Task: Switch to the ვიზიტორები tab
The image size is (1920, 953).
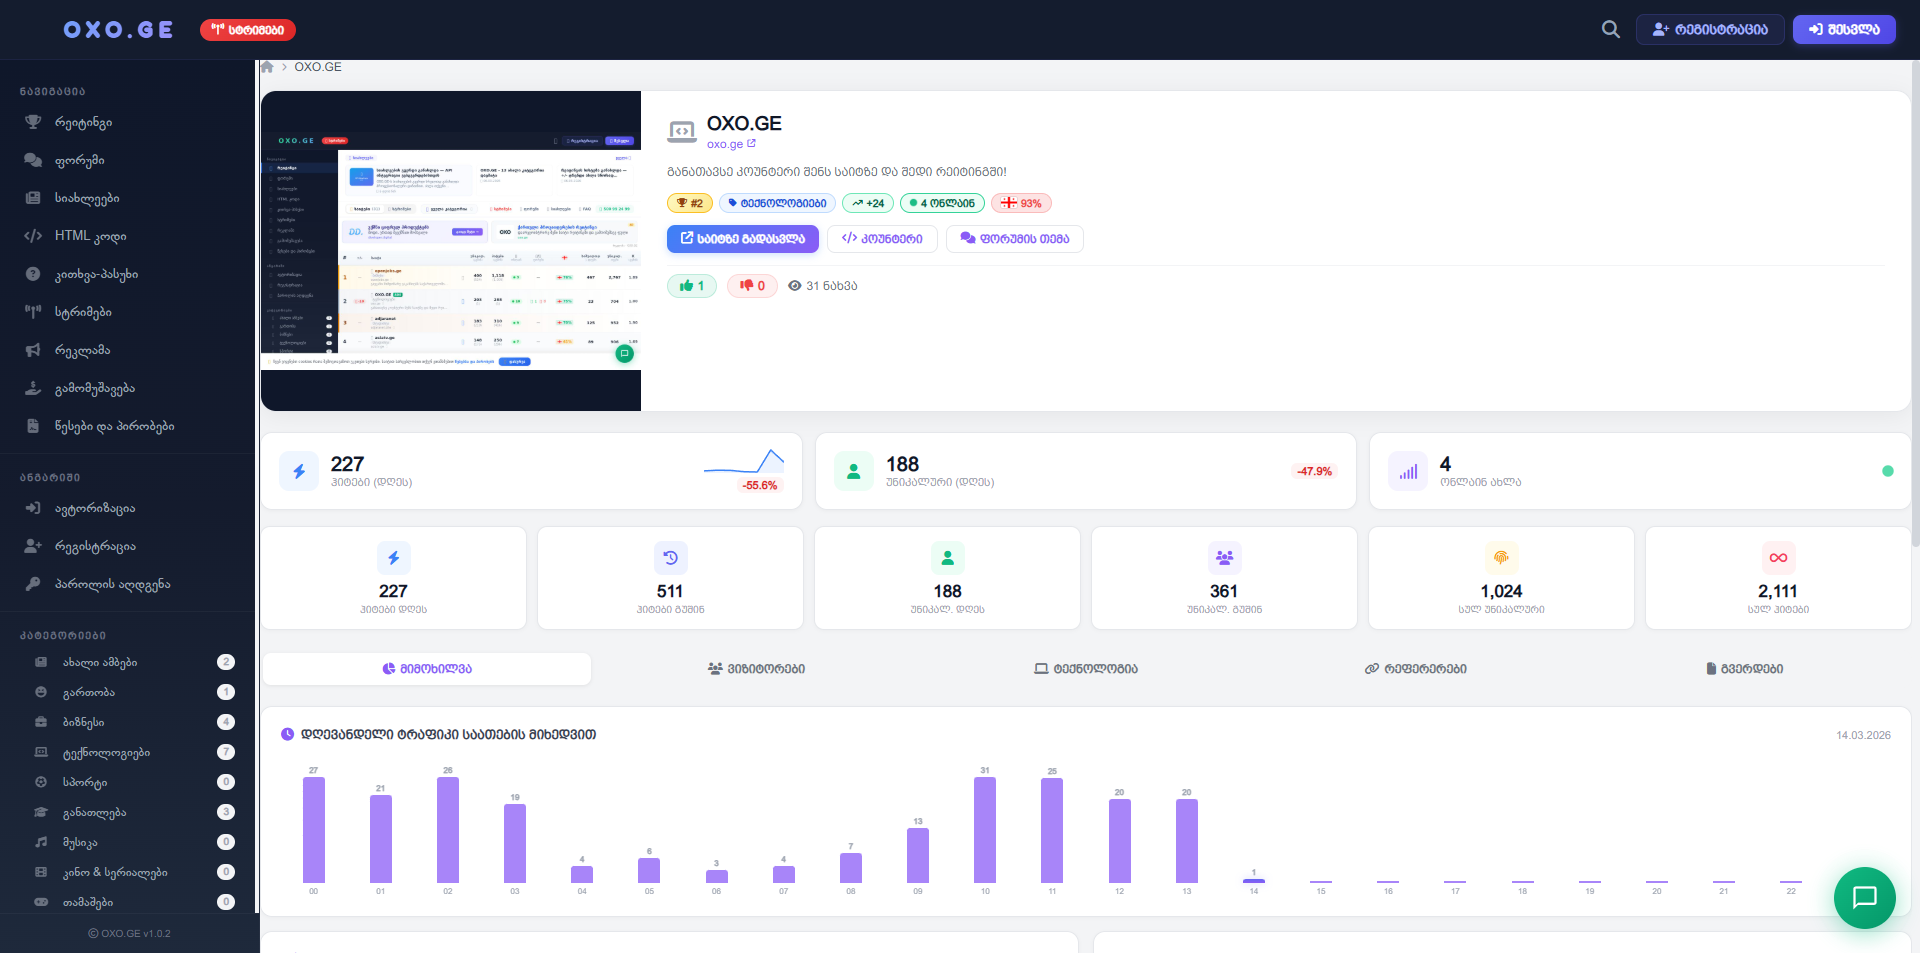Action: coord(756,669)
